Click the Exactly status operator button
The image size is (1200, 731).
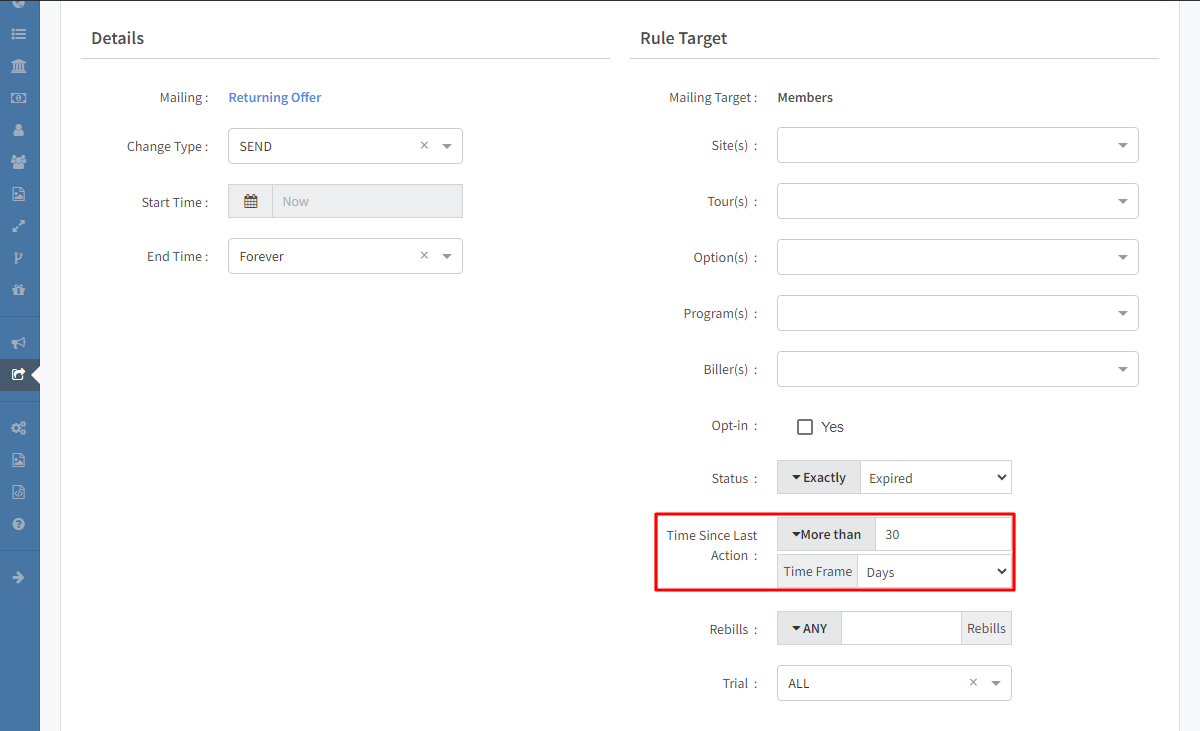click(818, 478)
